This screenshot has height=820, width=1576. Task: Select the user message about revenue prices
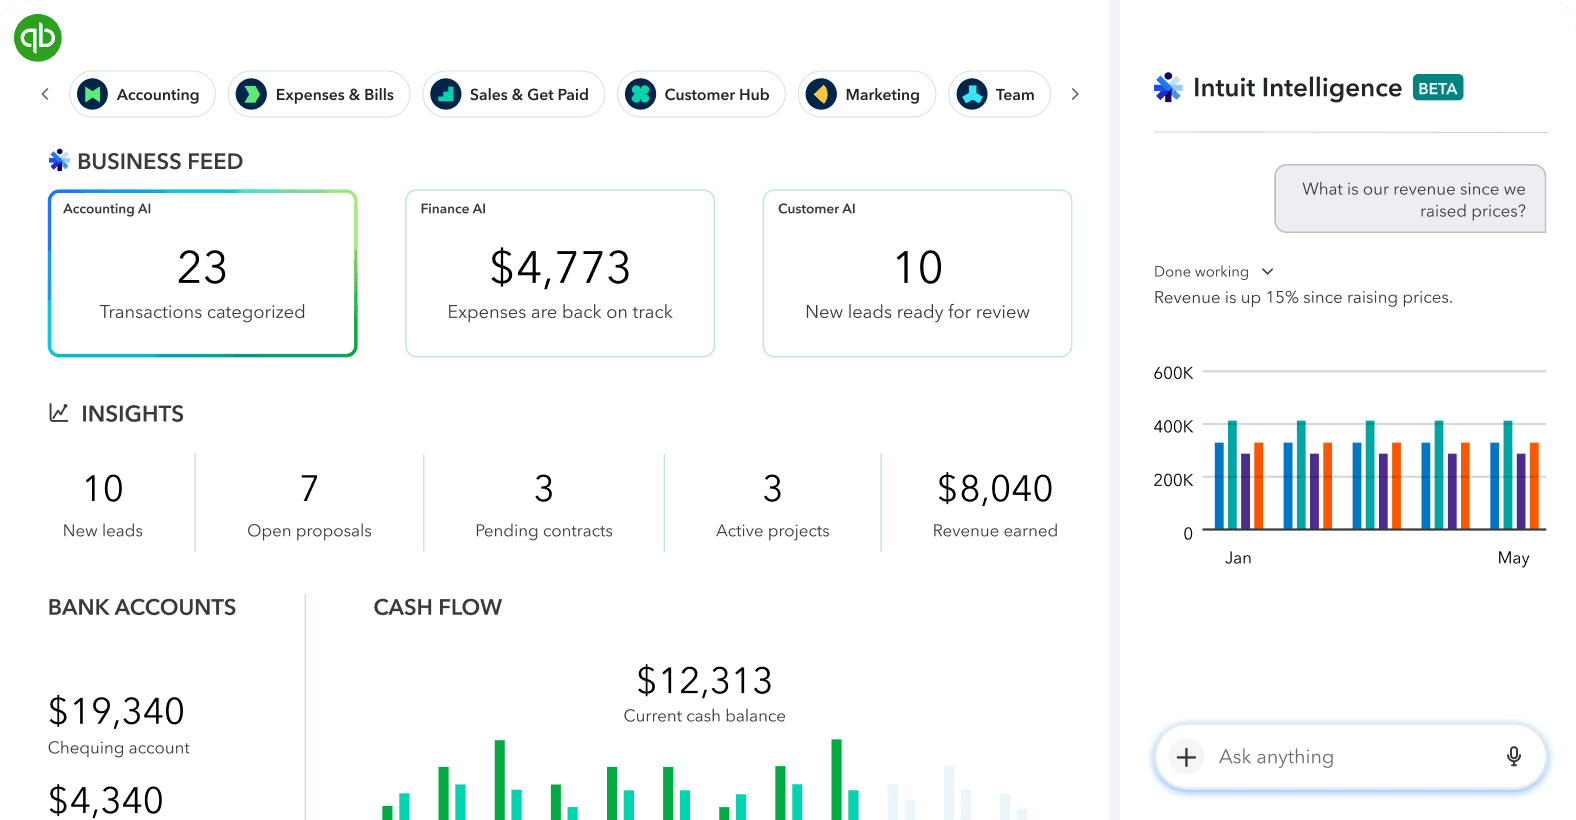click(x=1410, y=199)
